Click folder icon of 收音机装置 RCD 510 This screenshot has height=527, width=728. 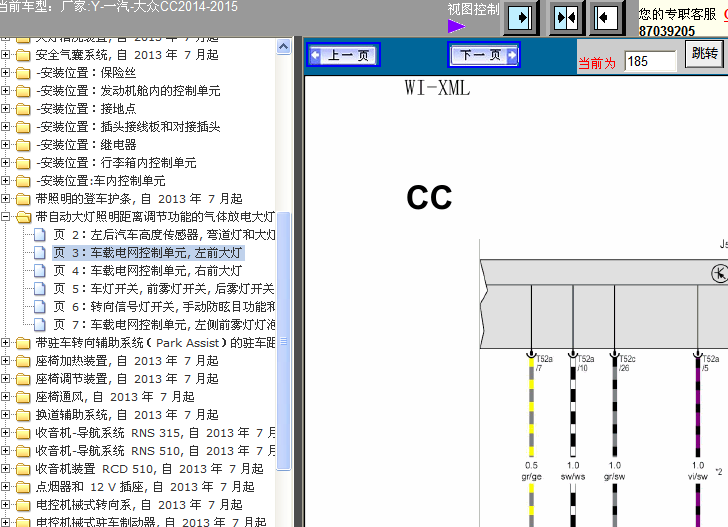23,469
